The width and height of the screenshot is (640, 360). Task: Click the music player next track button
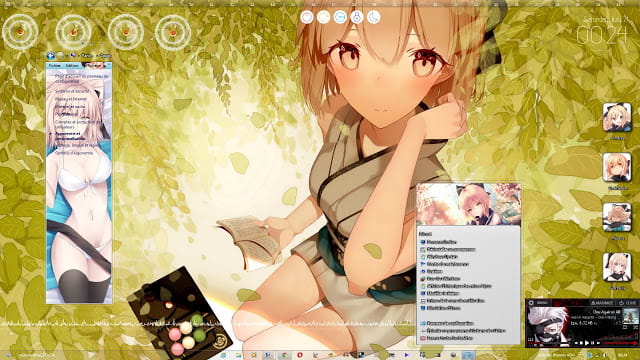598,343
